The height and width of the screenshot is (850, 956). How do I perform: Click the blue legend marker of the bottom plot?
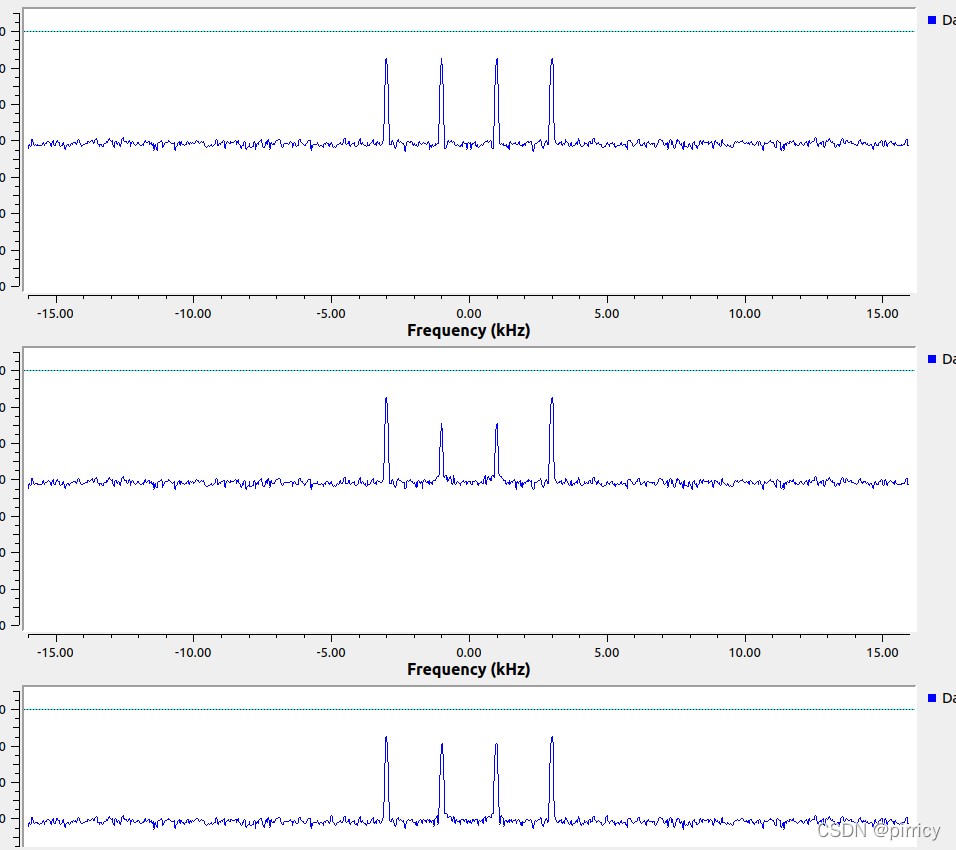pos(933,698)
